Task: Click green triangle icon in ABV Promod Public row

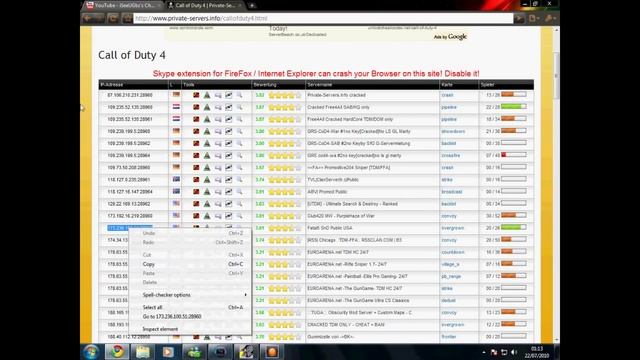Action: point(207,191)
